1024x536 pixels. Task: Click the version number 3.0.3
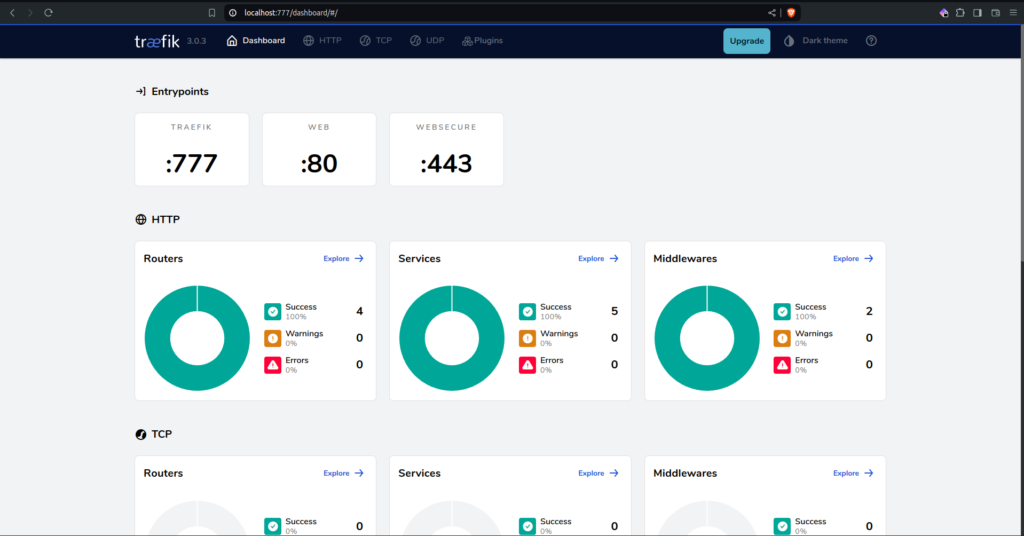pos(197,41)
